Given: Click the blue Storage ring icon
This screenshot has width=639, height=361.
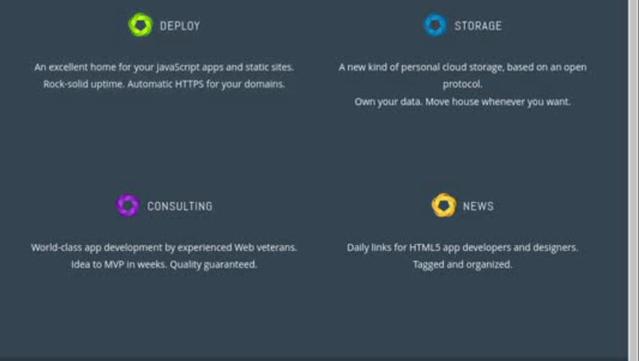Looking at the screenshot, I should coord(435,25).
